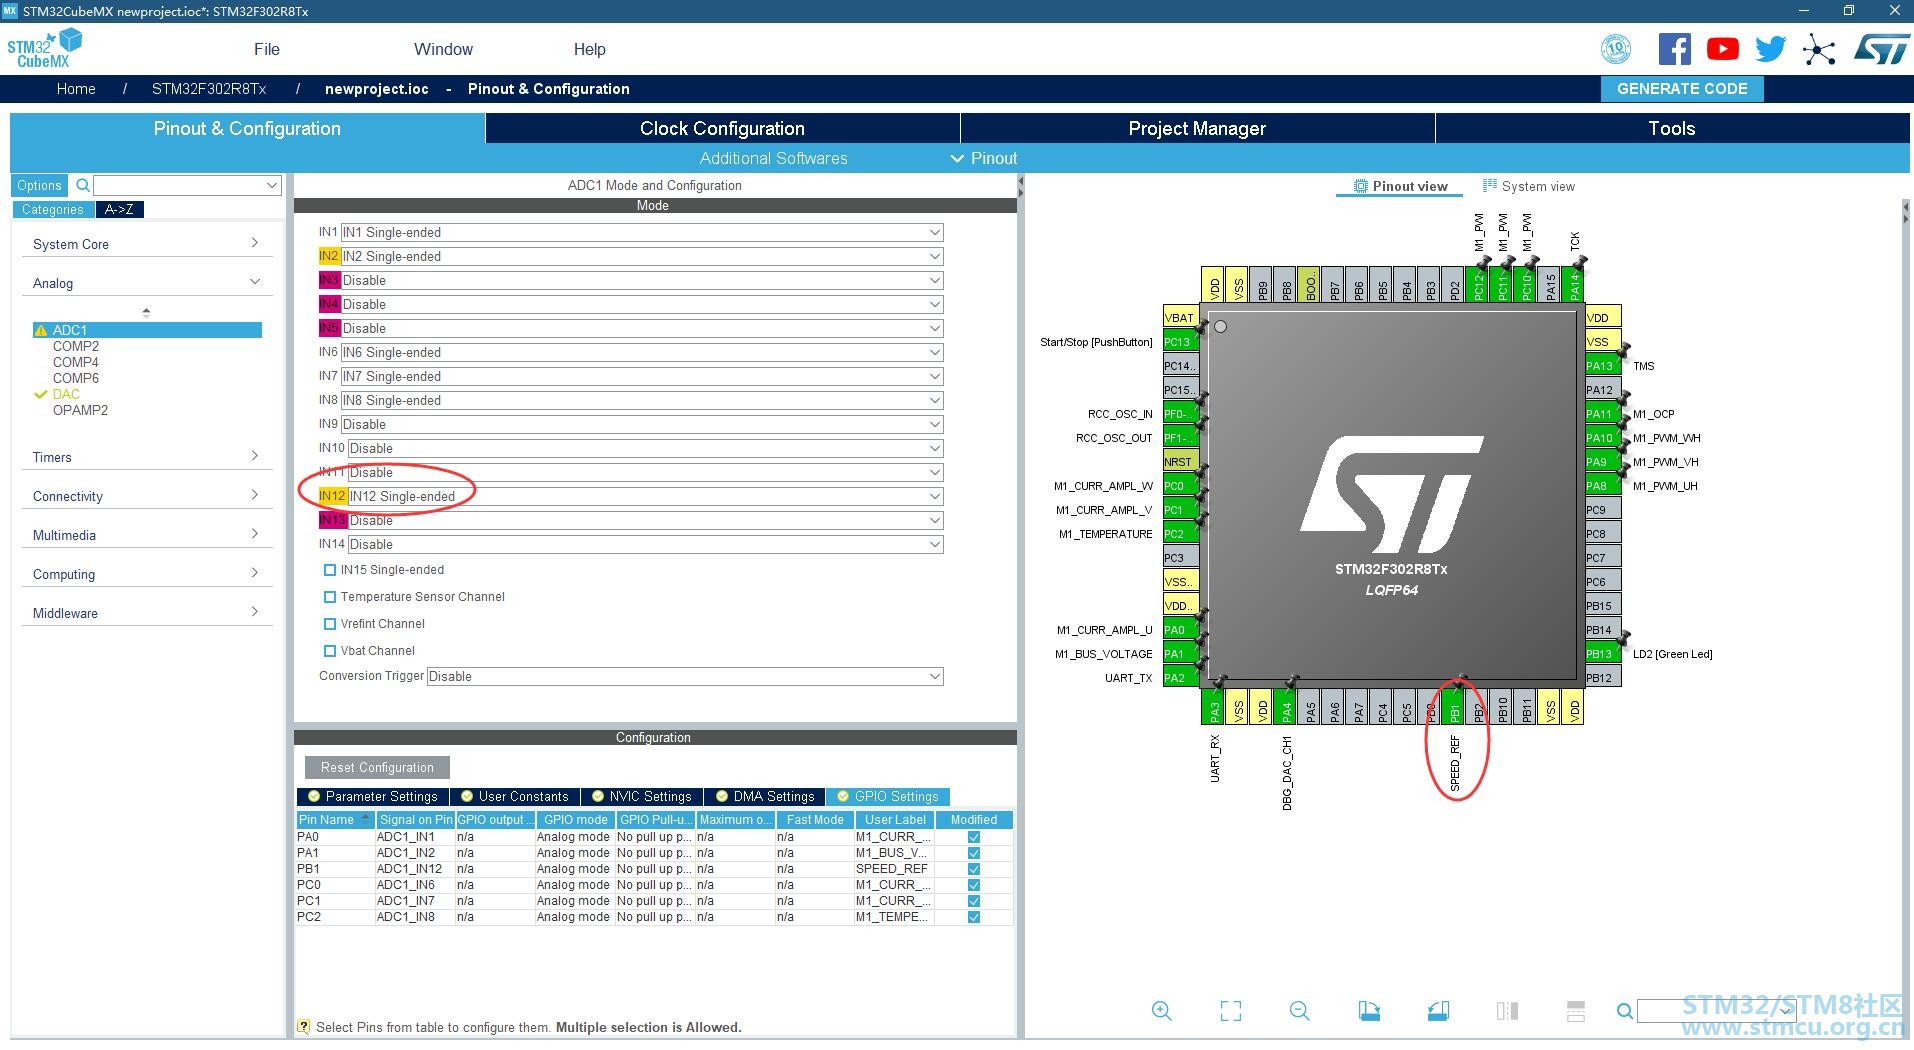Enable the Temperature Sensor Channel

tap(330, 597)
